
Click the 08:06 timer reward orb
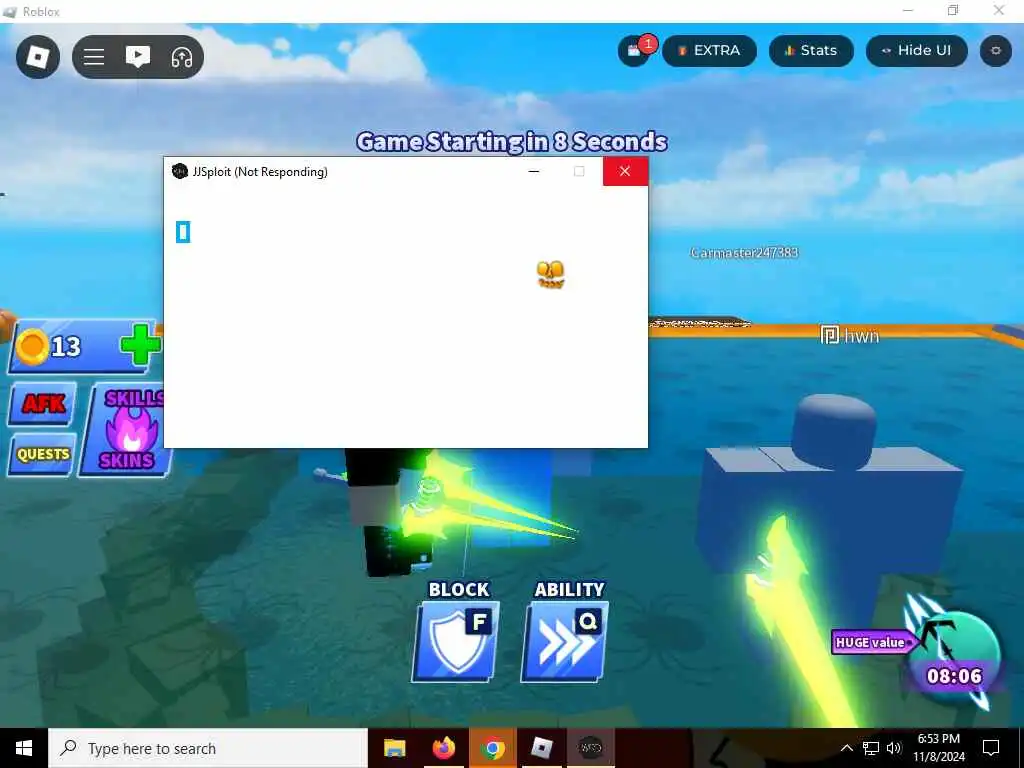tap(955, 655)
